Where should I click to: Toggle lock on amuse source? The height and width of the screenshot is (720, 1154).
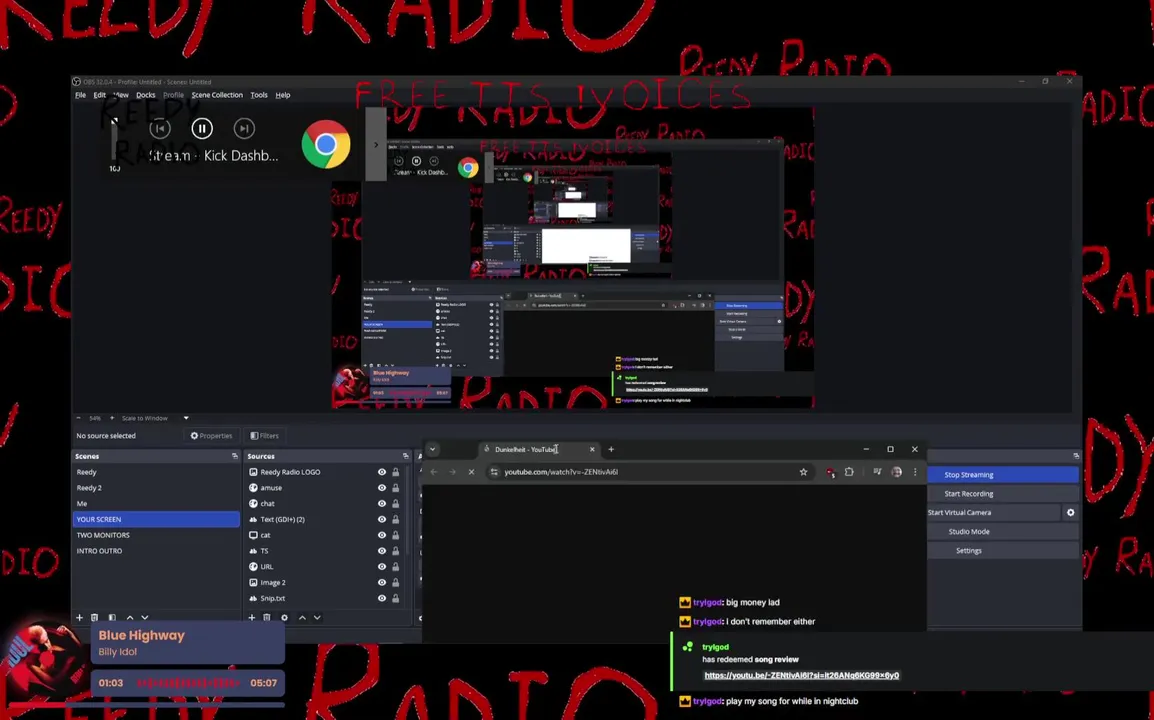[395, 488]
